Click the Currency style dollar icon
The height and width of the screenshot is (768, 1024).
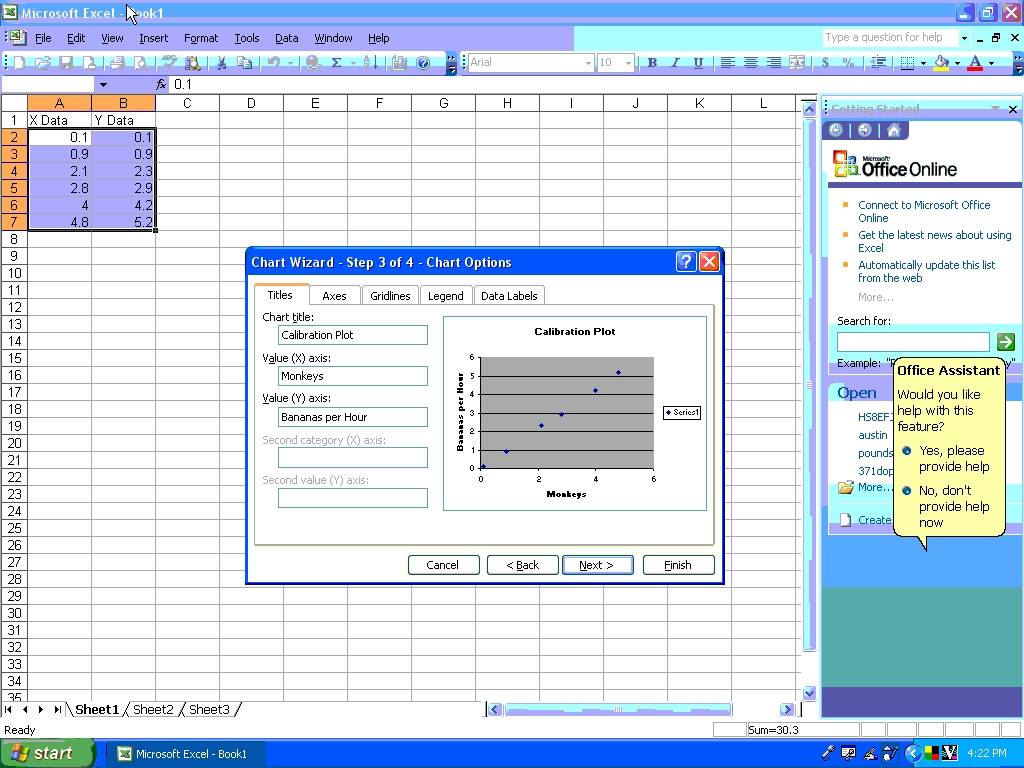click(x=825, y=62)
